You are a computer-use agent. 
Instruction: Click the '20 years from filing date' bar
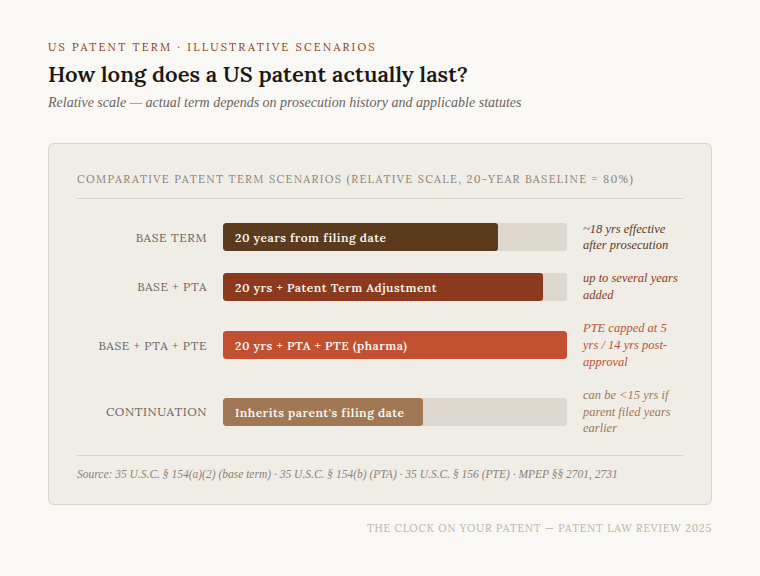360,238
